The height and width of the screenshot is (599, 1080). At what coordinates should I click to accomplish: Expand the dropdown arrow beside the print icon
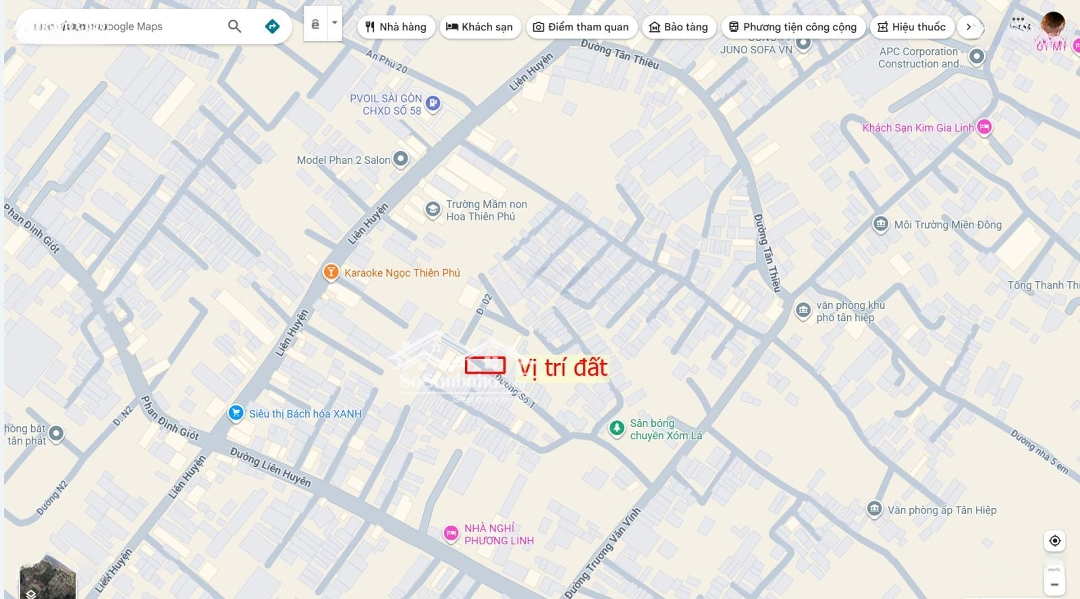coord(335,23)
